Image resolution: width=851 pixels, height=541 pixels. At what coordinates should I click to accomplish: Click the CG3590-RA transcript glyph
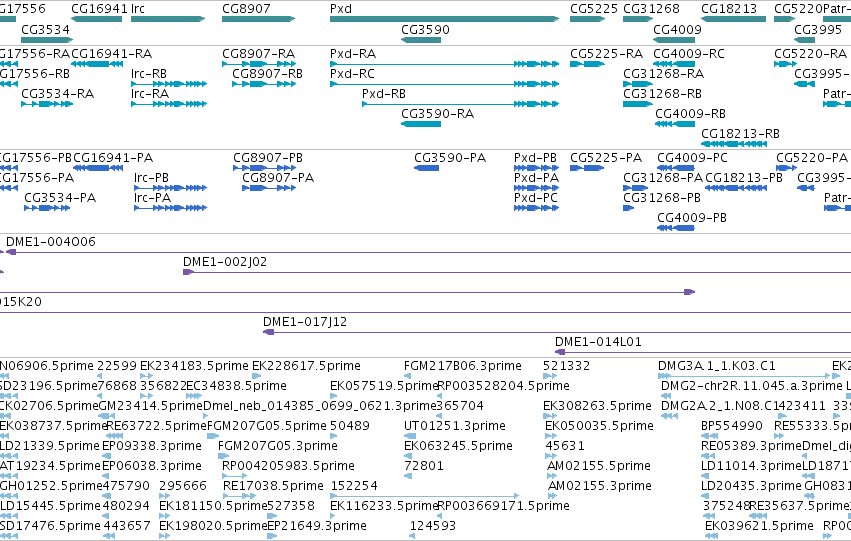tap(421, 124)
